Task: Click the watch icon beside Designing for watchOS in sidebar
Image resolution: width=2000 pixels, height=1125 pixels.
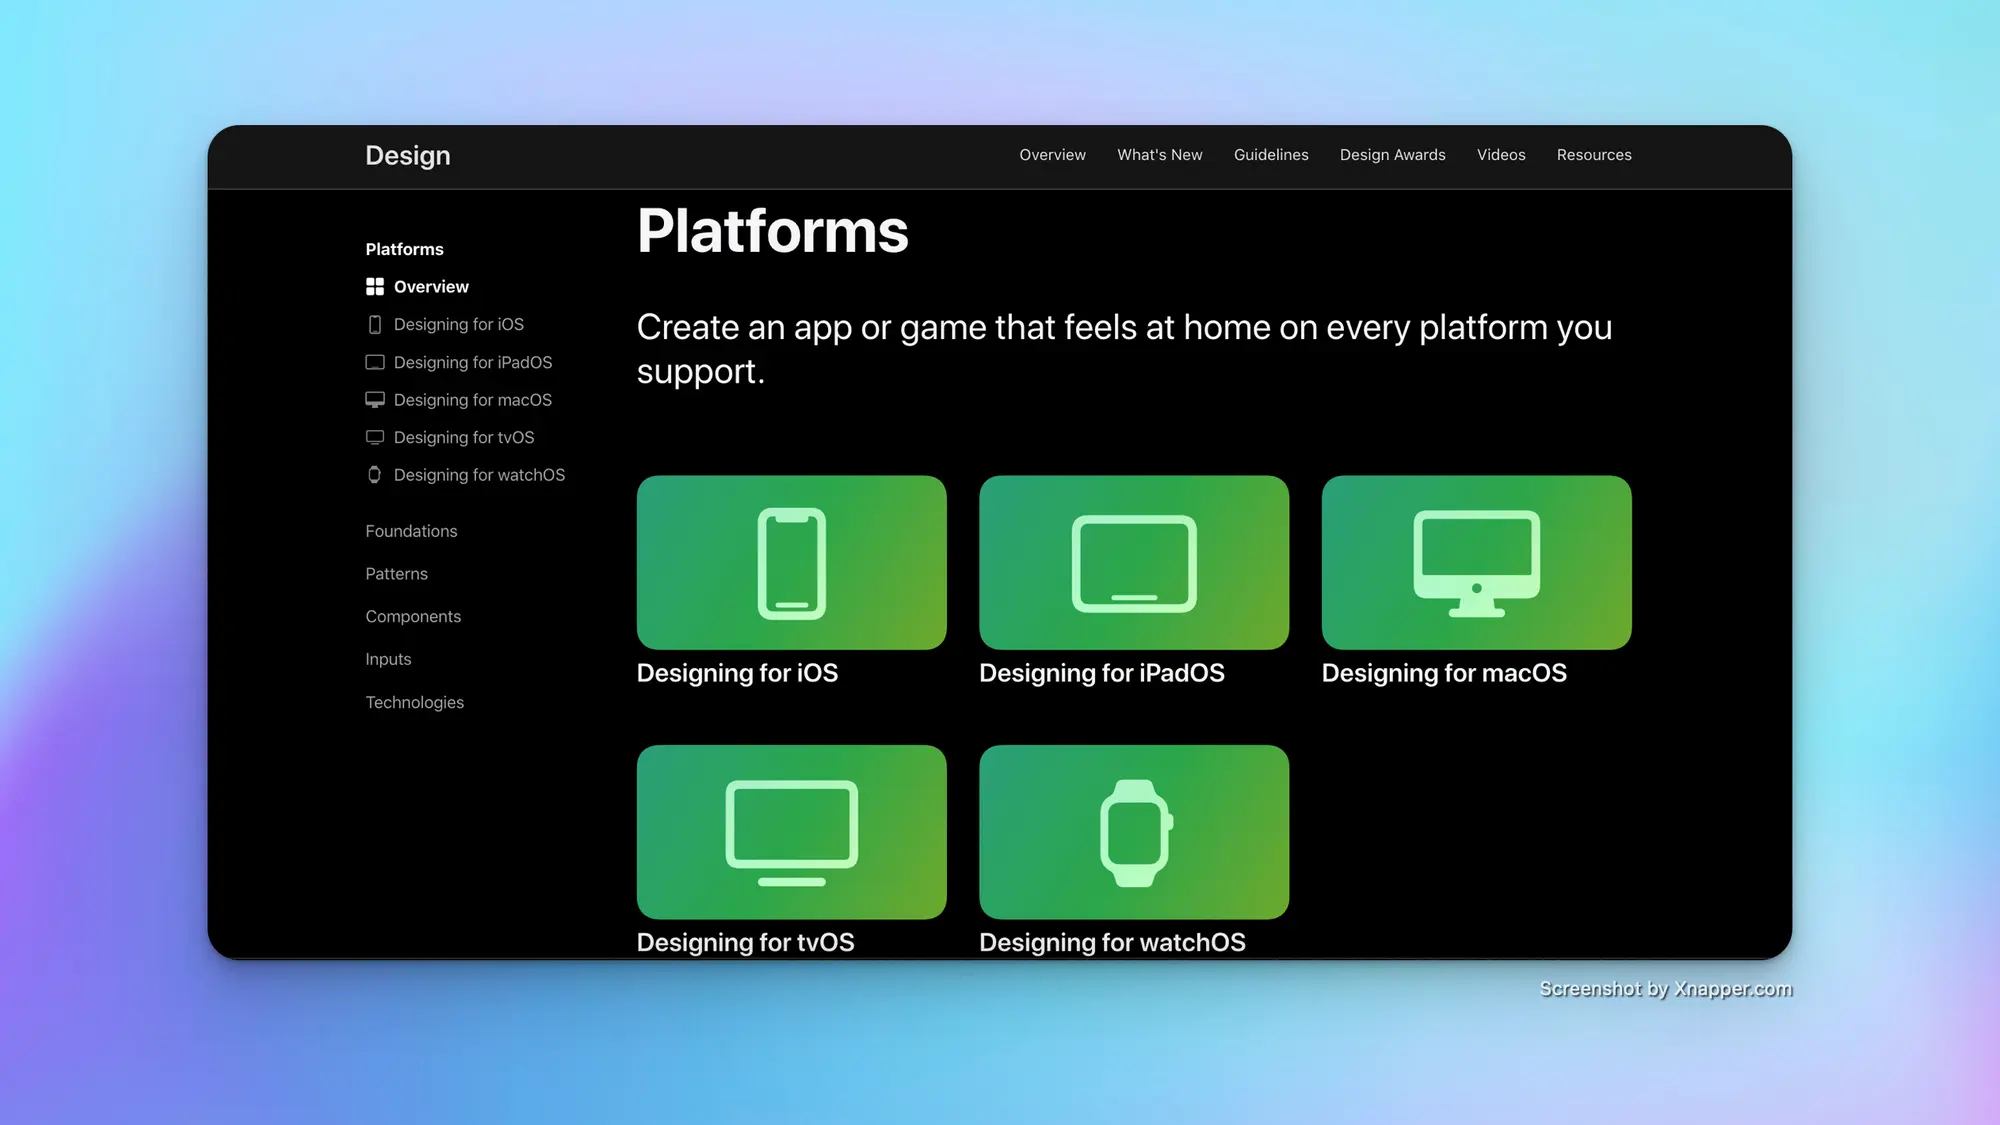Action: click(375, 475)
